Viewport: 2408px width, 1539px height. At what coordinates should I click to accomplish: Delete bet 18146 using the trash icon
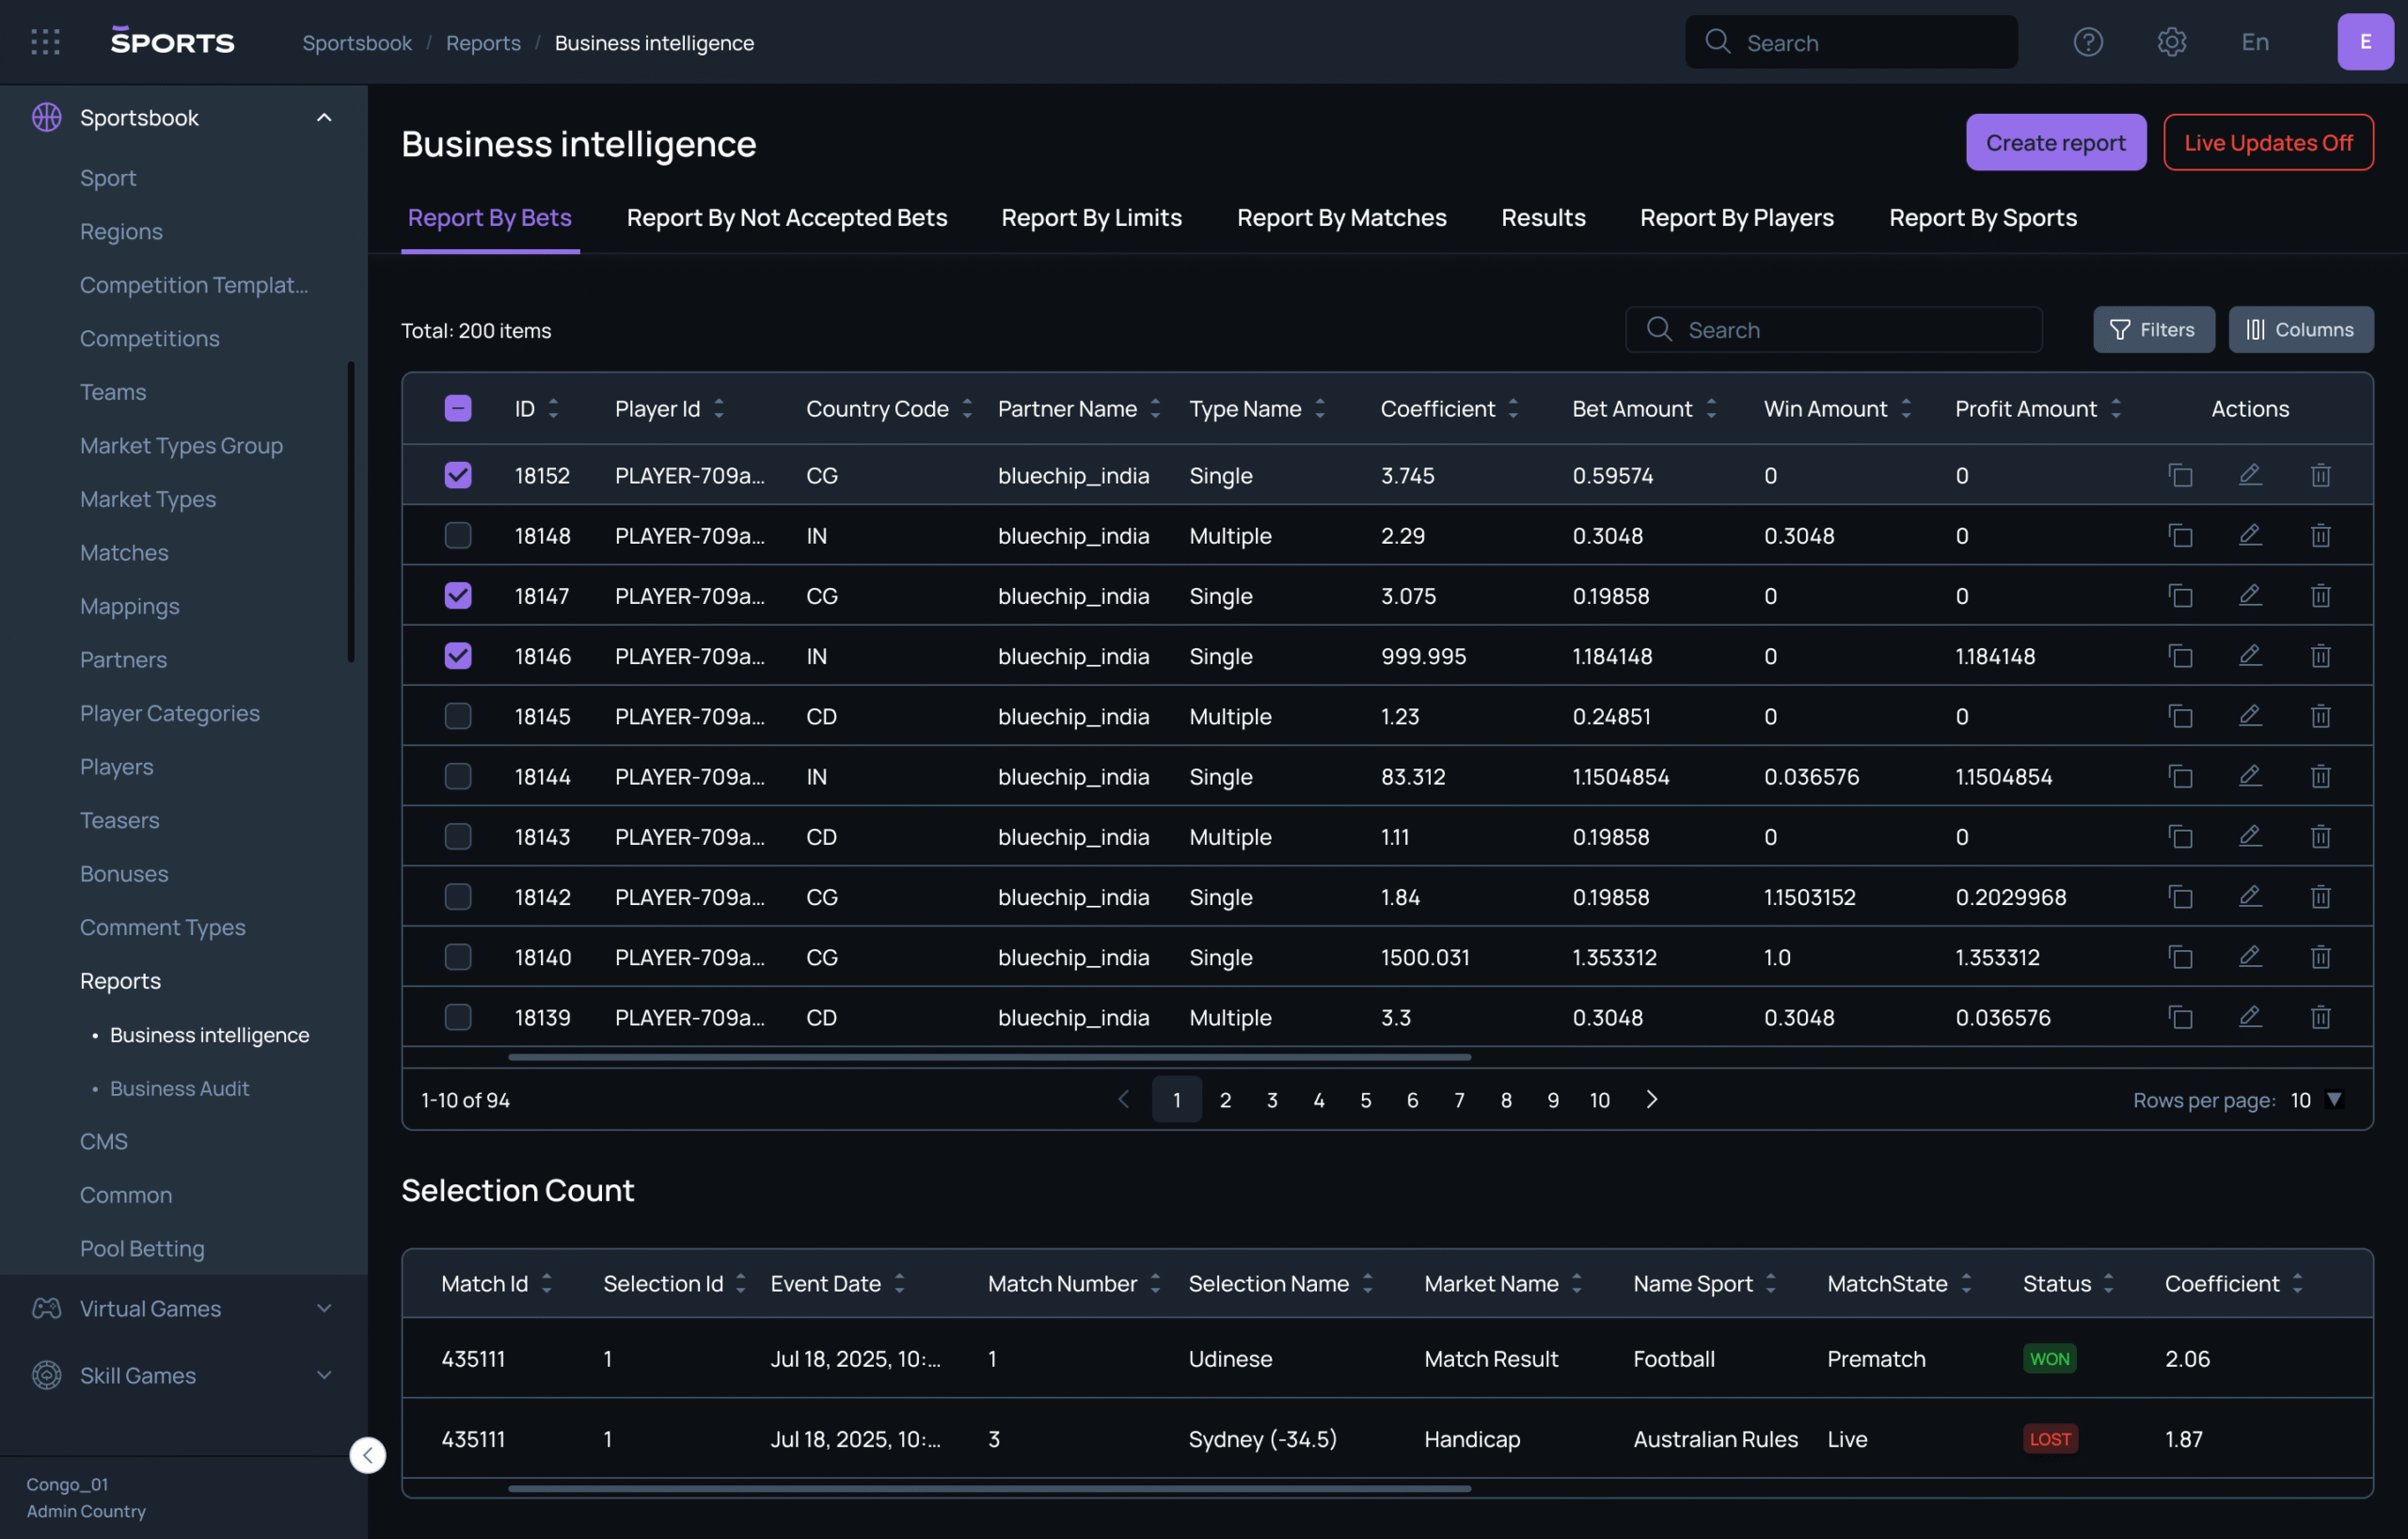pyautogui.click(x=2320, y=656)
